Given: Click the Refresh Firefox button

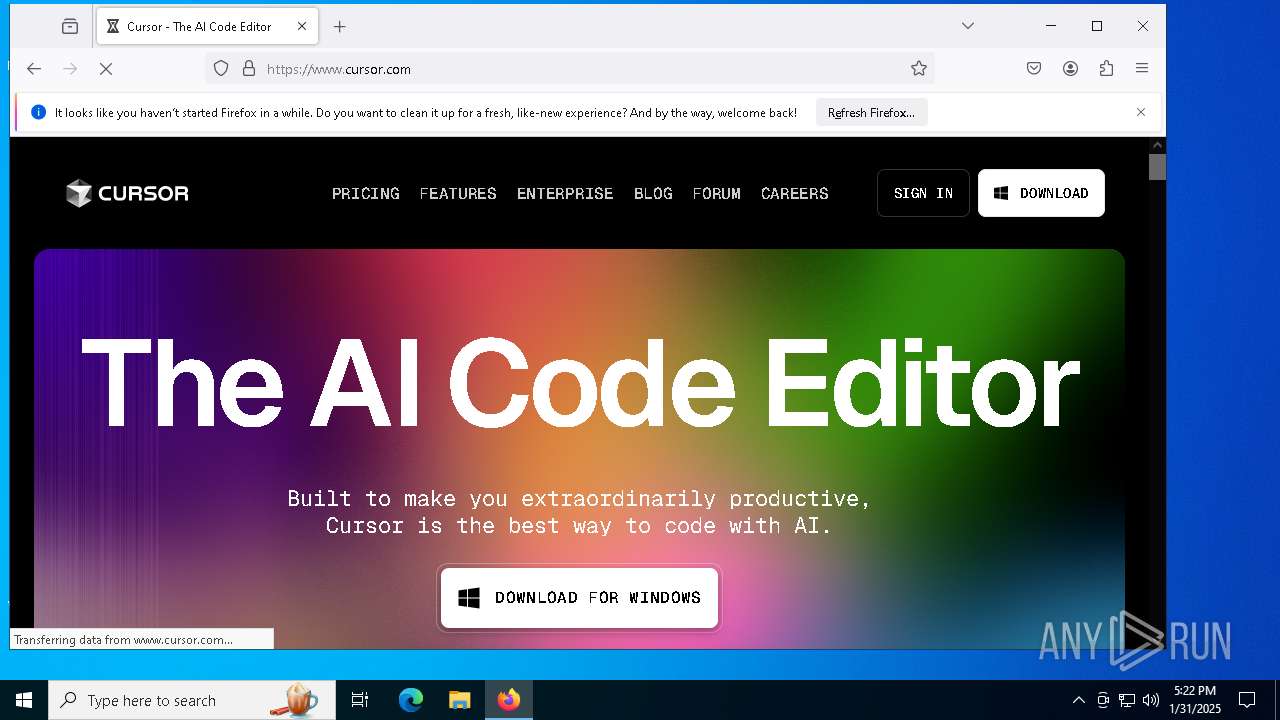Looking at the screenshot, I should pyautogui.click(x=871, y=113).
